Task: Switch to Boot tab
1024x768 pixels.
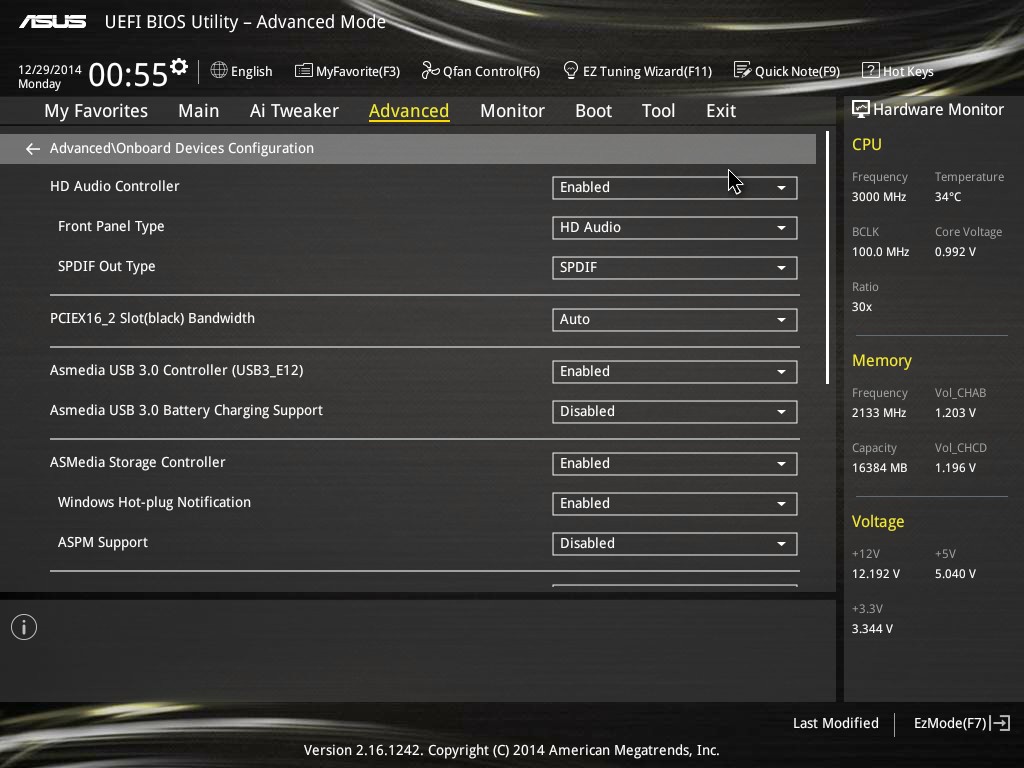Action: point(593,111)
